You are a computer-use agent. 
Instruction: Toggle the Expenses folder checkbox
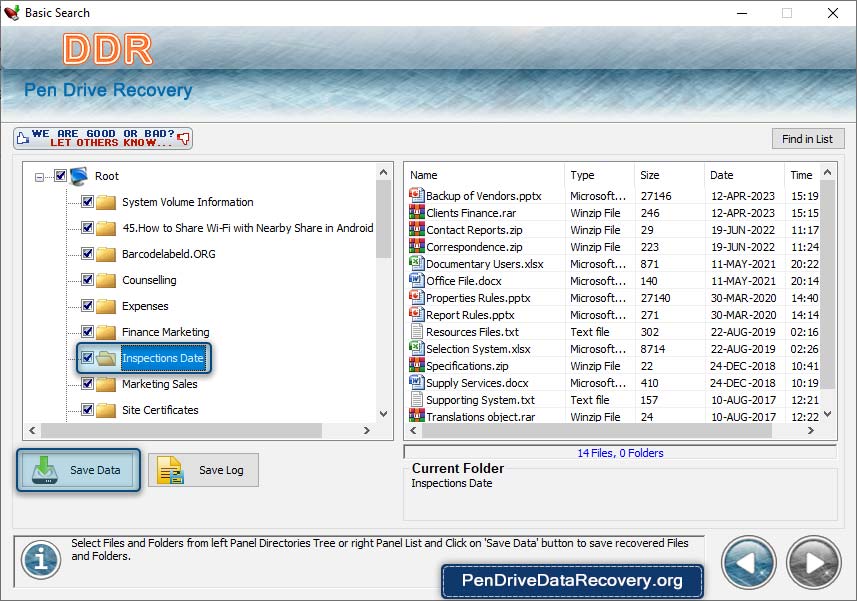point(88,306)
